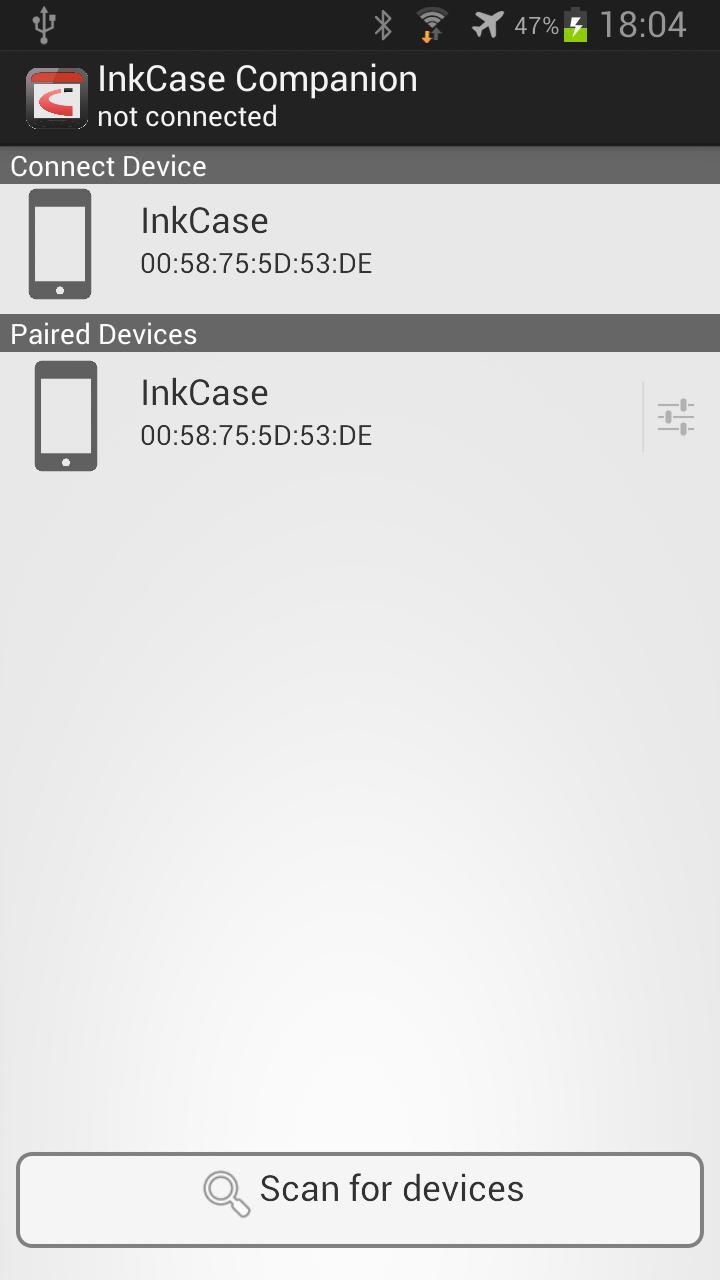Tap the Connect Device section header

tap(360, 166)
